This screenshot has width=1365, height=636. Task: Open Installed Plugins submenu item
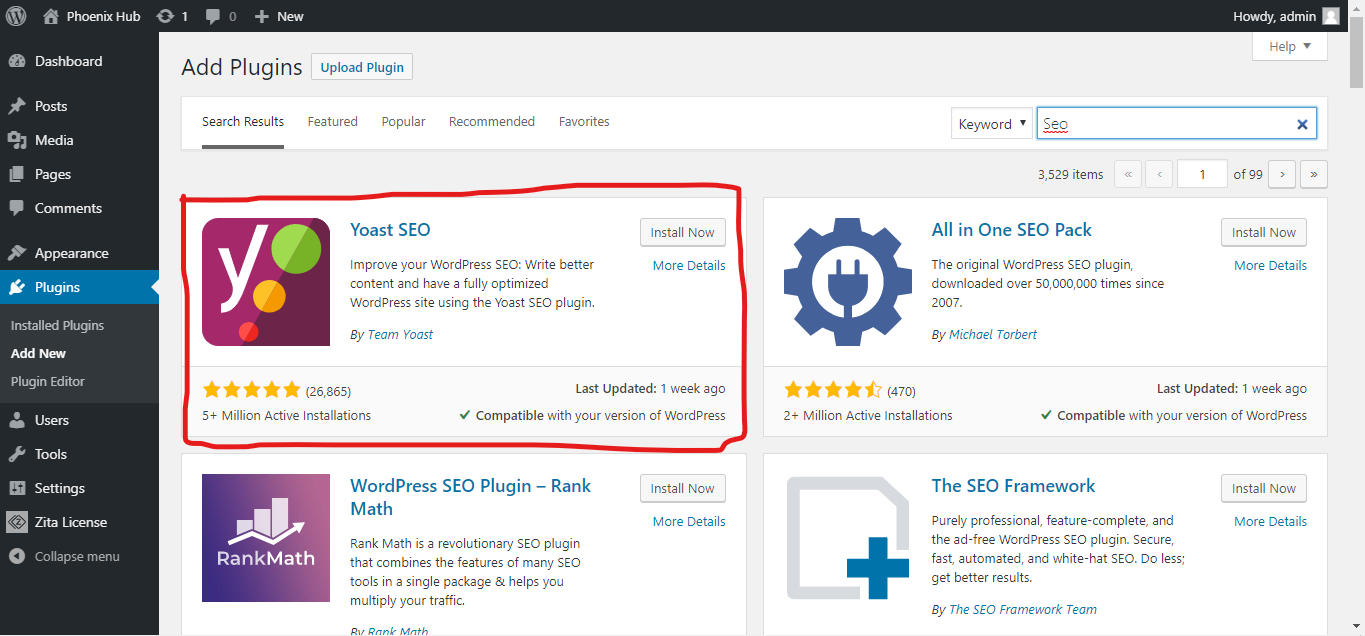click(57, 325)
